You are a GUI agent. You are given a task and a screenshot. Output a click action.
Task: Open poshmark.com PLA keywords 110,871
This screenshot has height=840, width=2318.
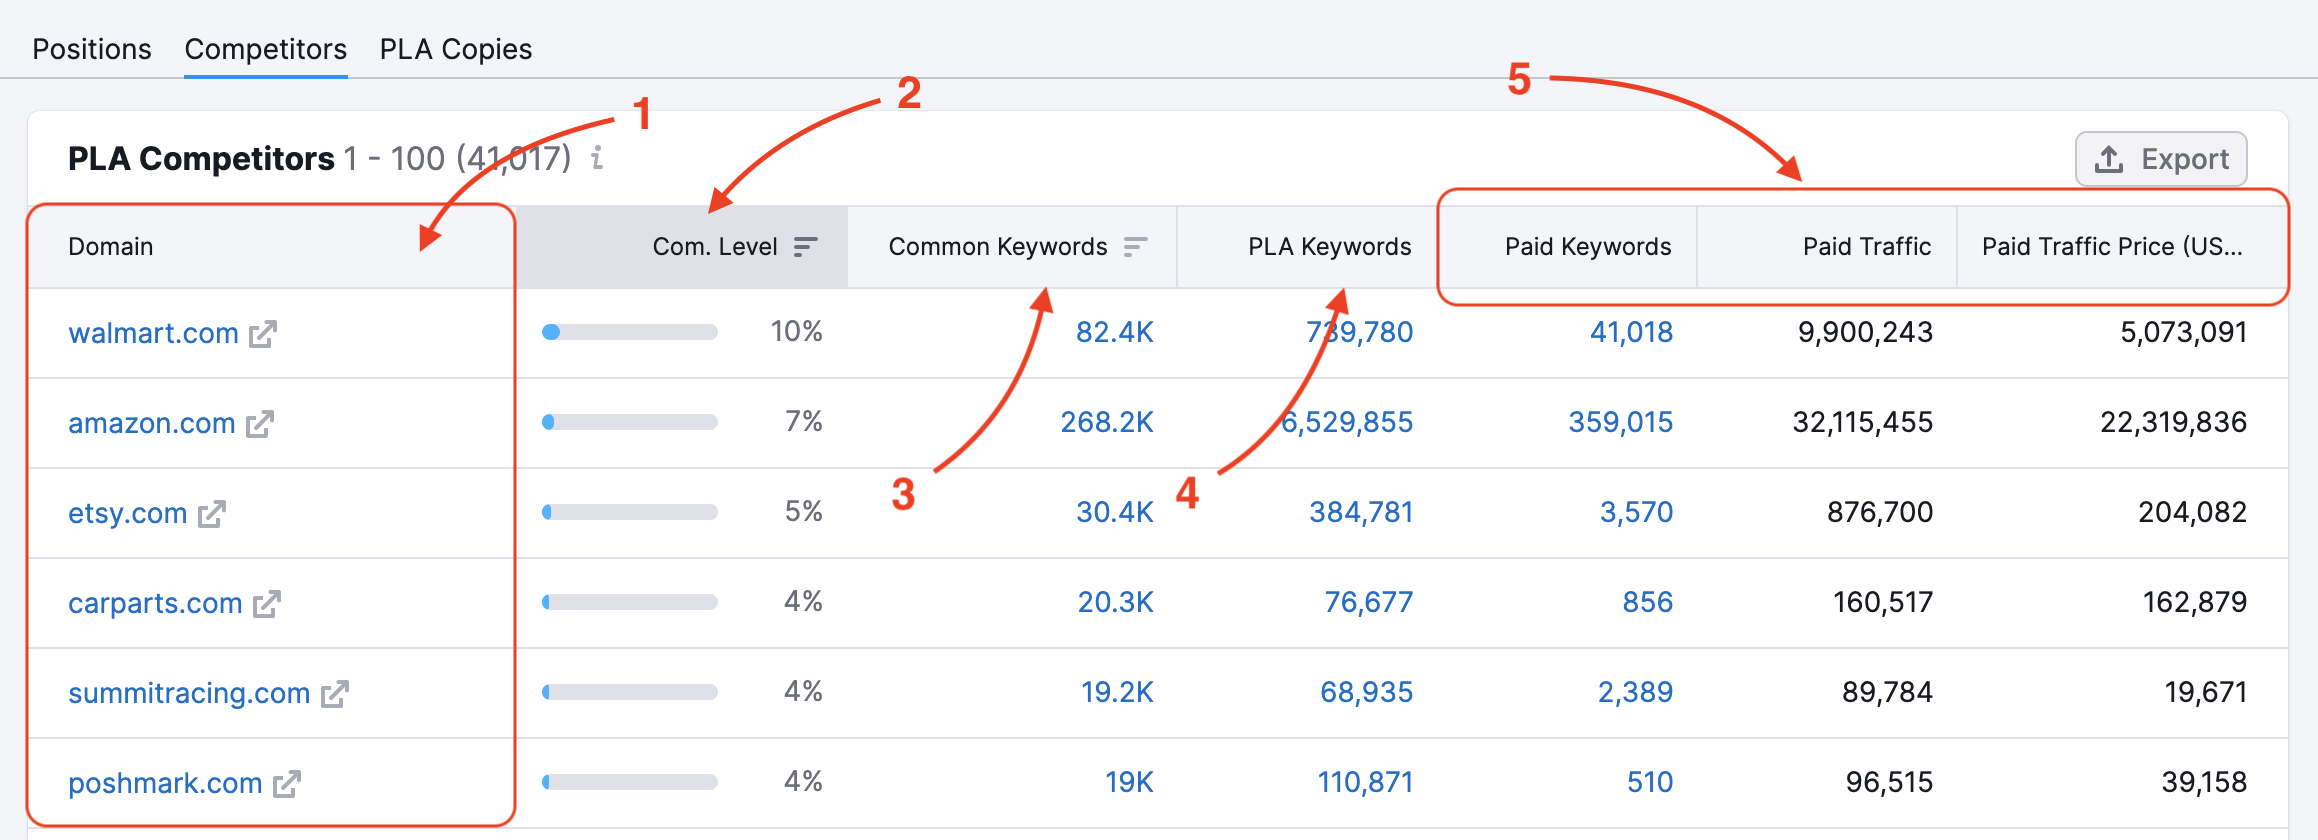pos(1366,782)
